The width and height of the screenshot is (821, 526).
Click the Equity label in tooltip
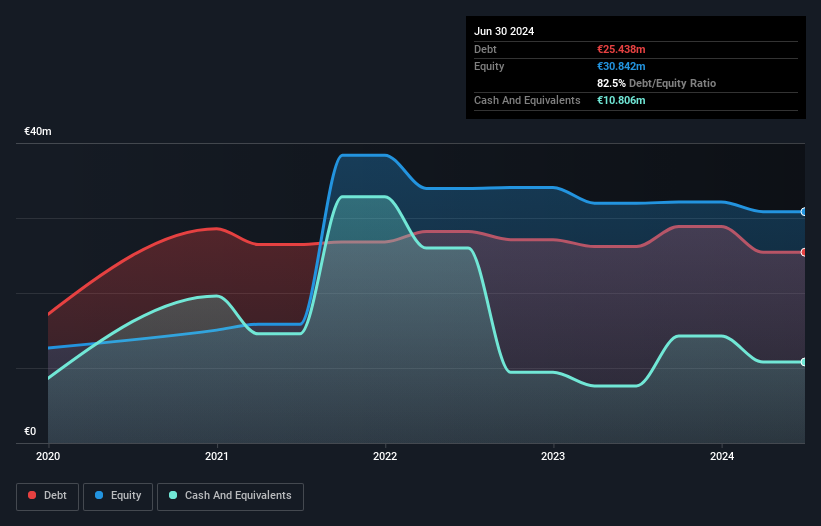pyautogui.click(x=489, y=66)
